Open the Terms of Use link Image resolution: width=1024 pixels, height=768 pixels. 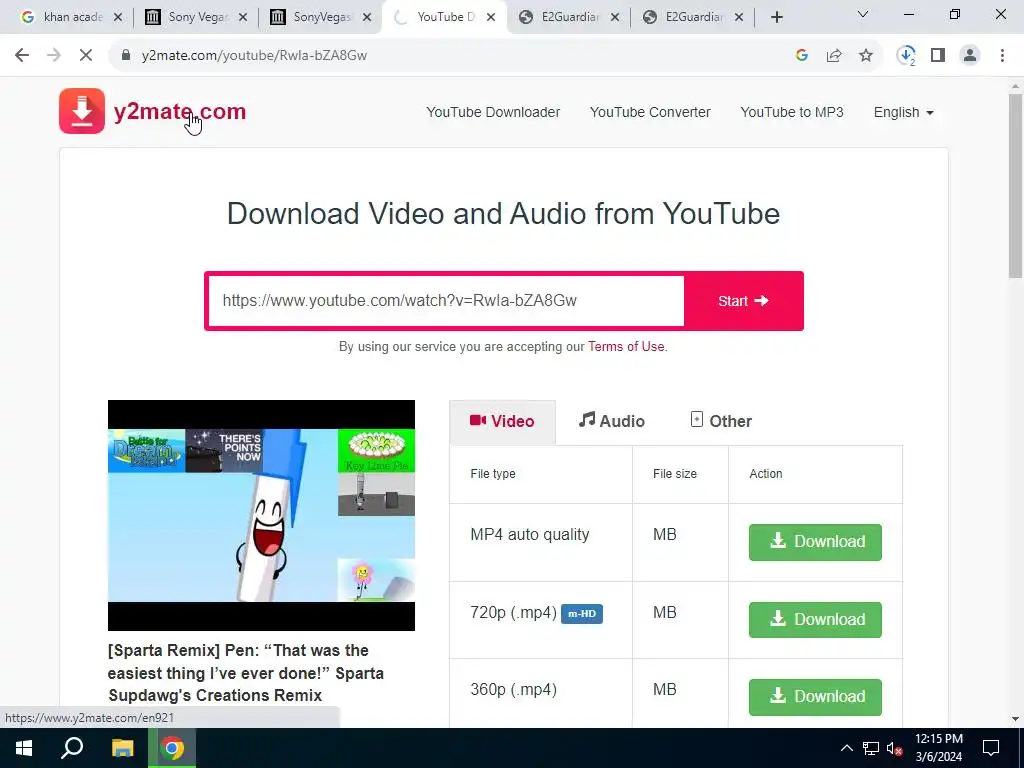pyautogui.click(x=626, y=347)
